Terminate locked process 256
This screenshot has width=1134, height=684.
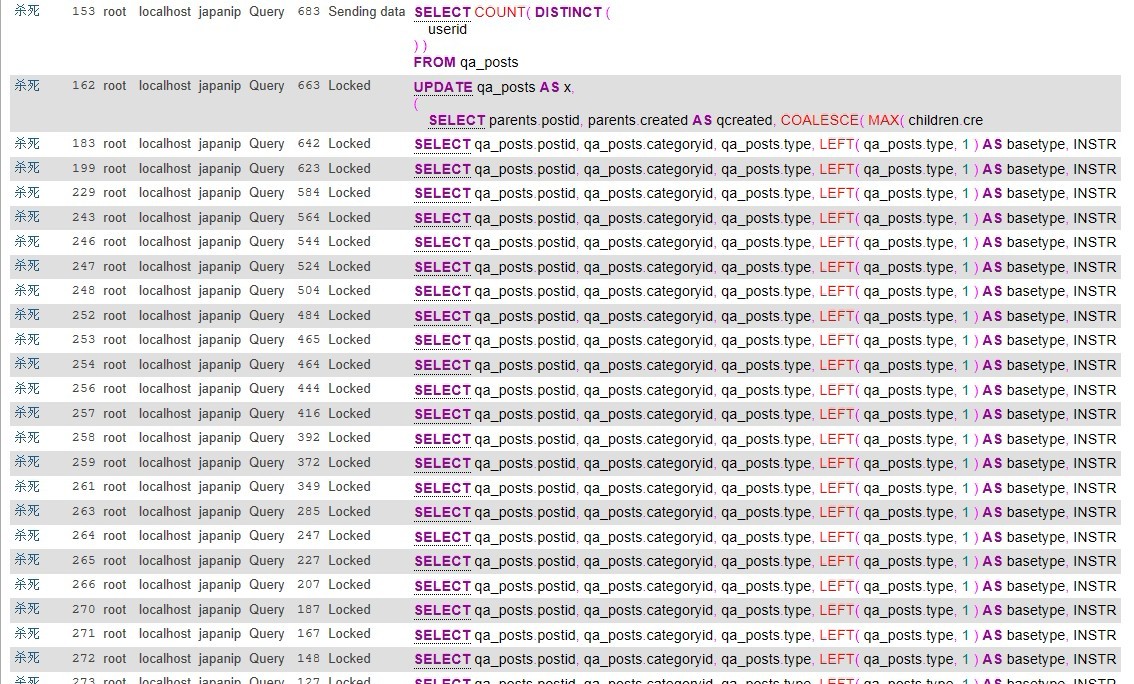27,389
